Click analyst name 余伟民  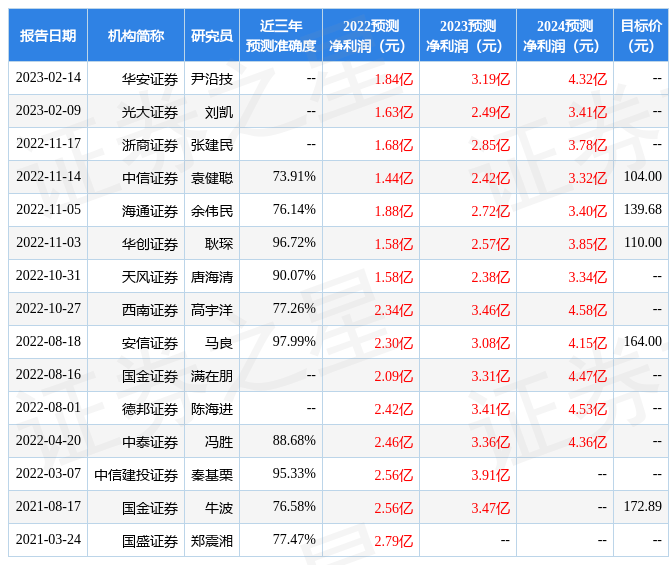tap(212, 210)
